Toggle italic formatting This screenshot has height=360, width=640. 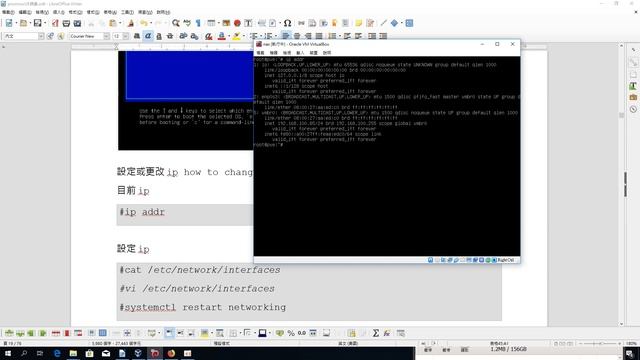click(x=148, y=36)
